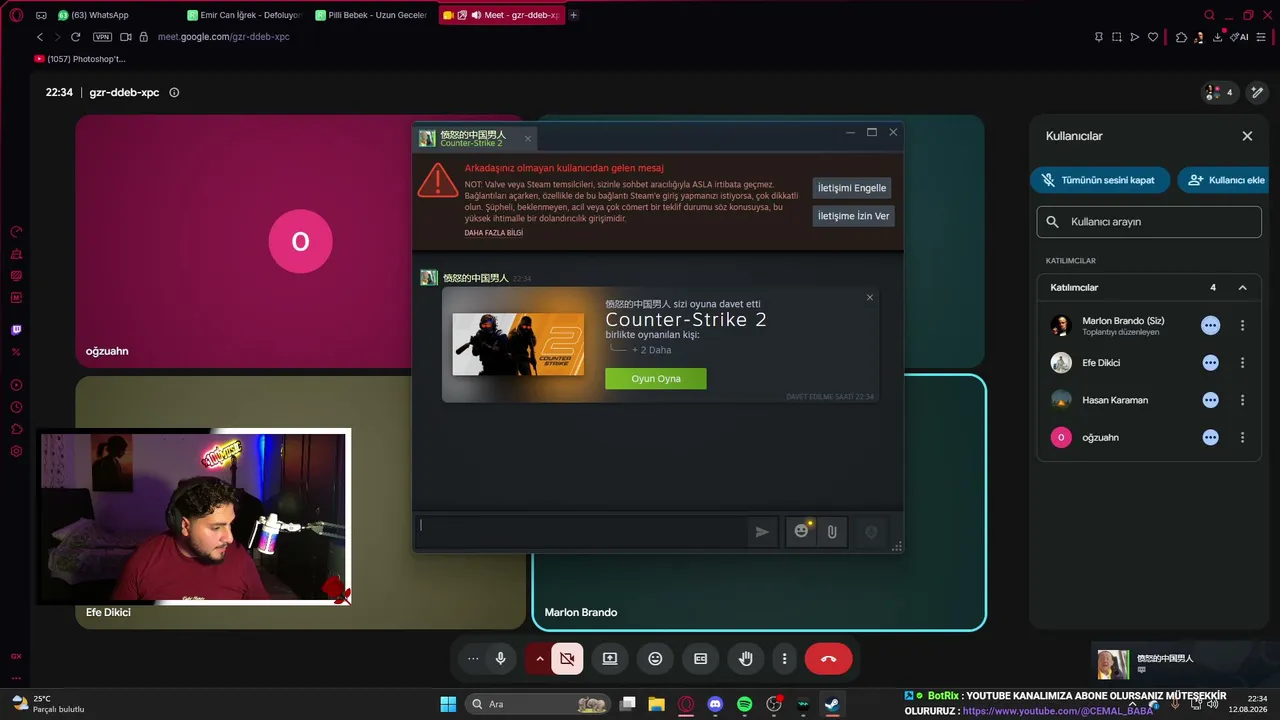Open options menu for oğzuahn participant

pos(1243,437)
